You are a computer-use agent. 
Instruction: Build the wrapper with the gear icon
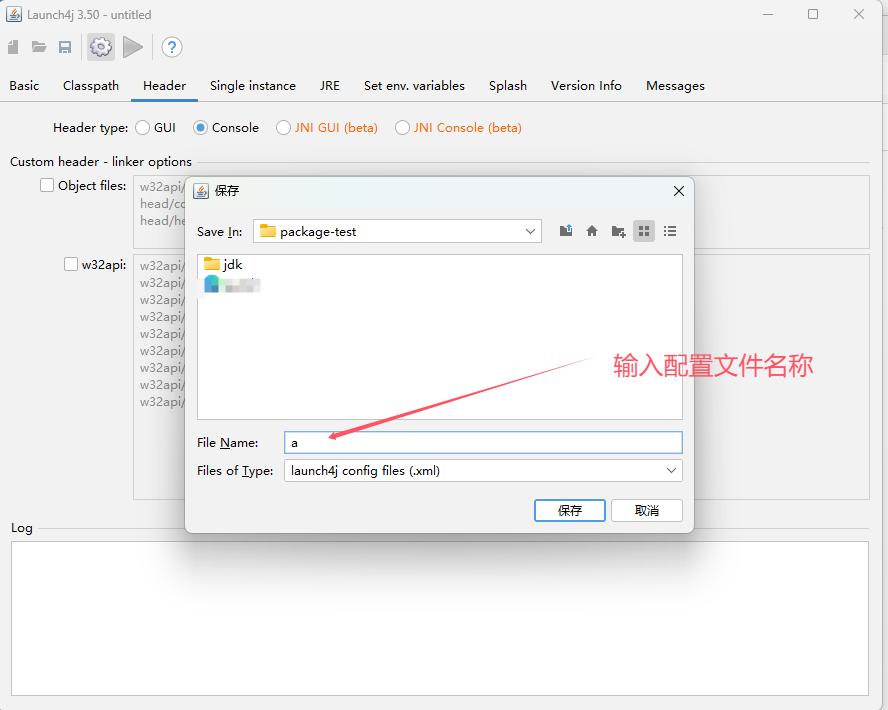(101, 47)
